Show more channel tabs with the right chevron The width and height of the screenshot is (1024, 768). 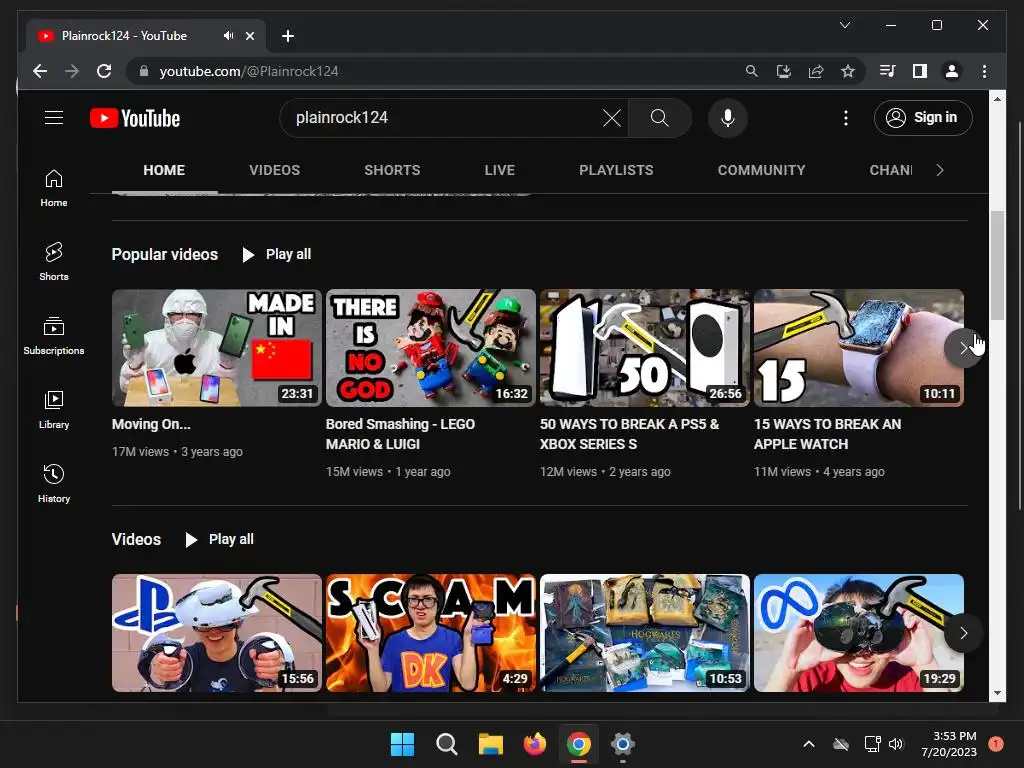click(940, 170)
